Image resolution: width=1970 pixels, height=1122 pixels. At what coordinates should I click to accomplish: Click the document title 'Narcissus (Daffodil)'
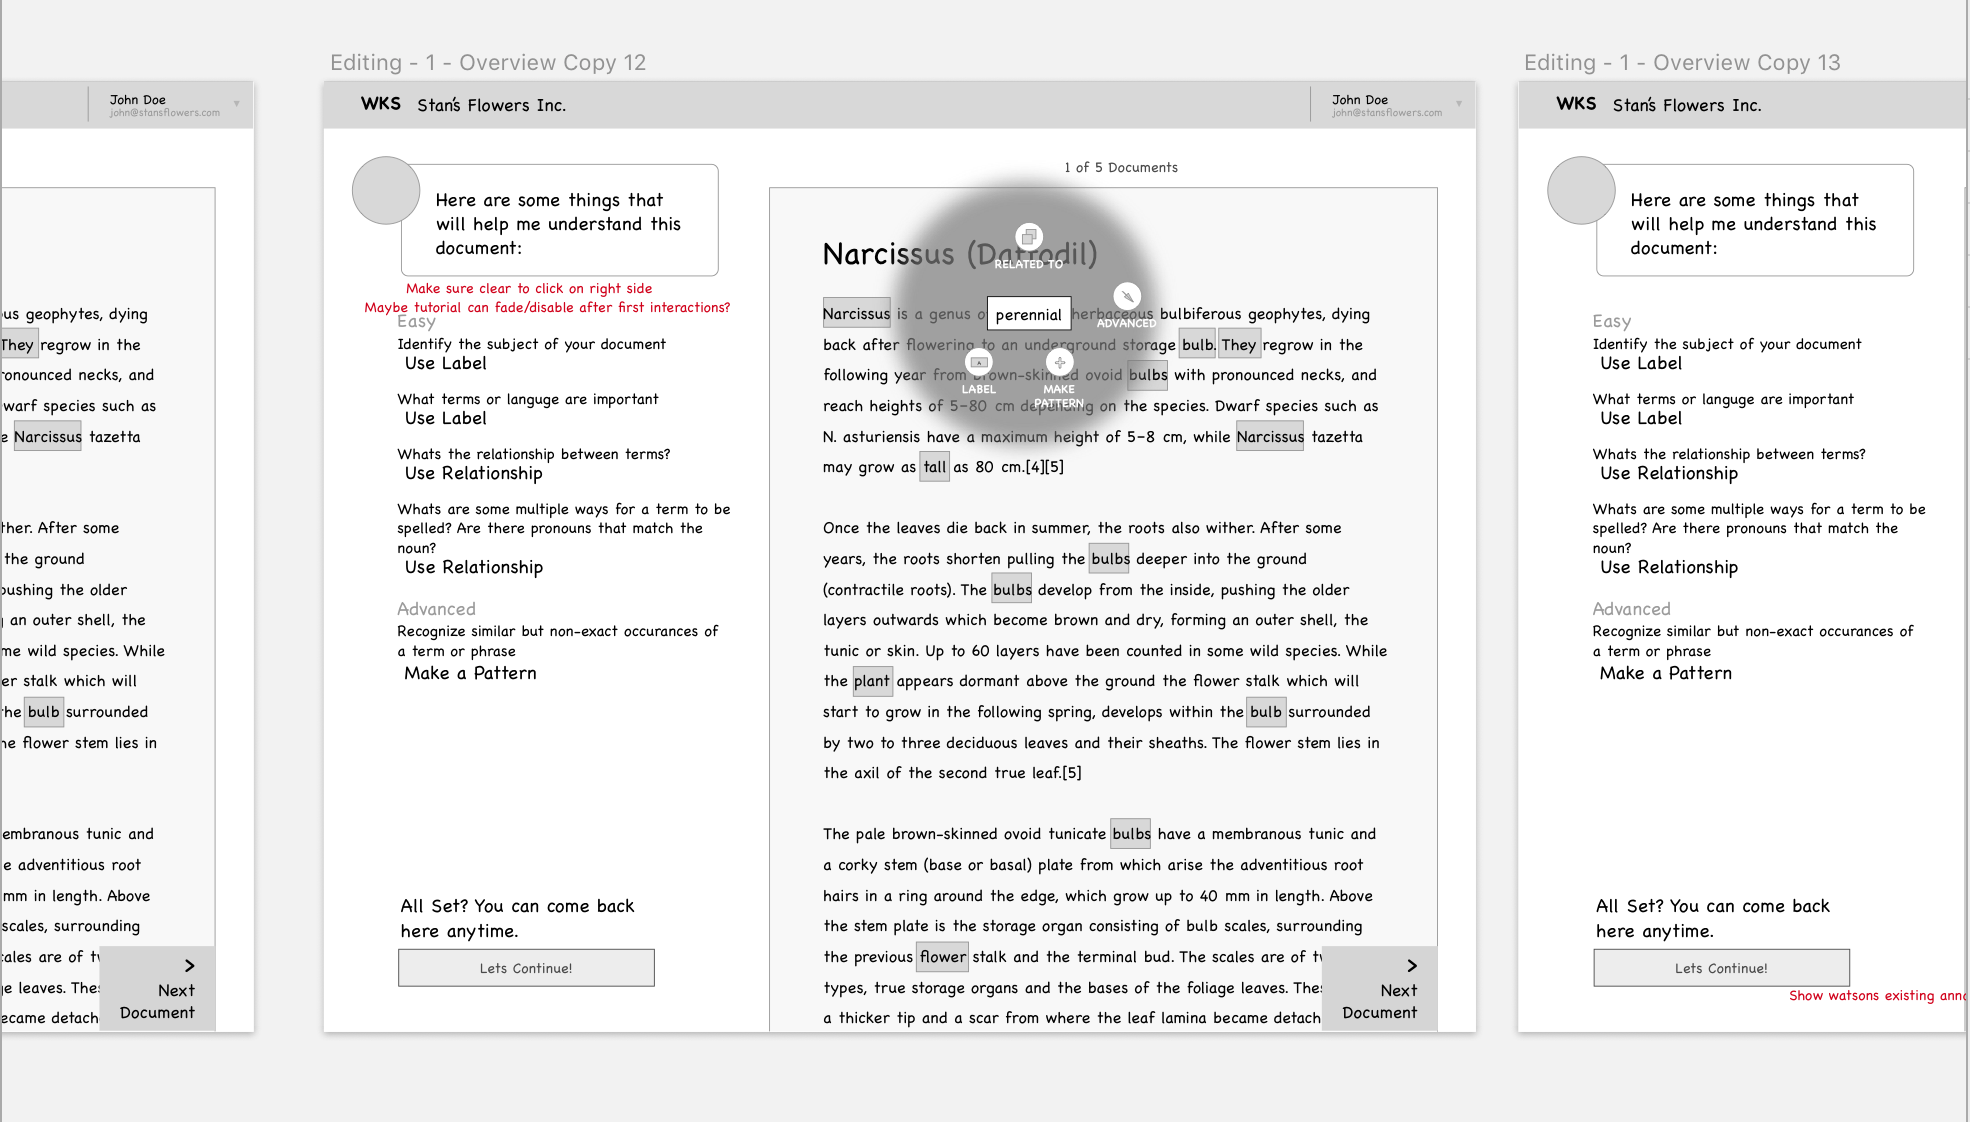[x=960, y=254]
